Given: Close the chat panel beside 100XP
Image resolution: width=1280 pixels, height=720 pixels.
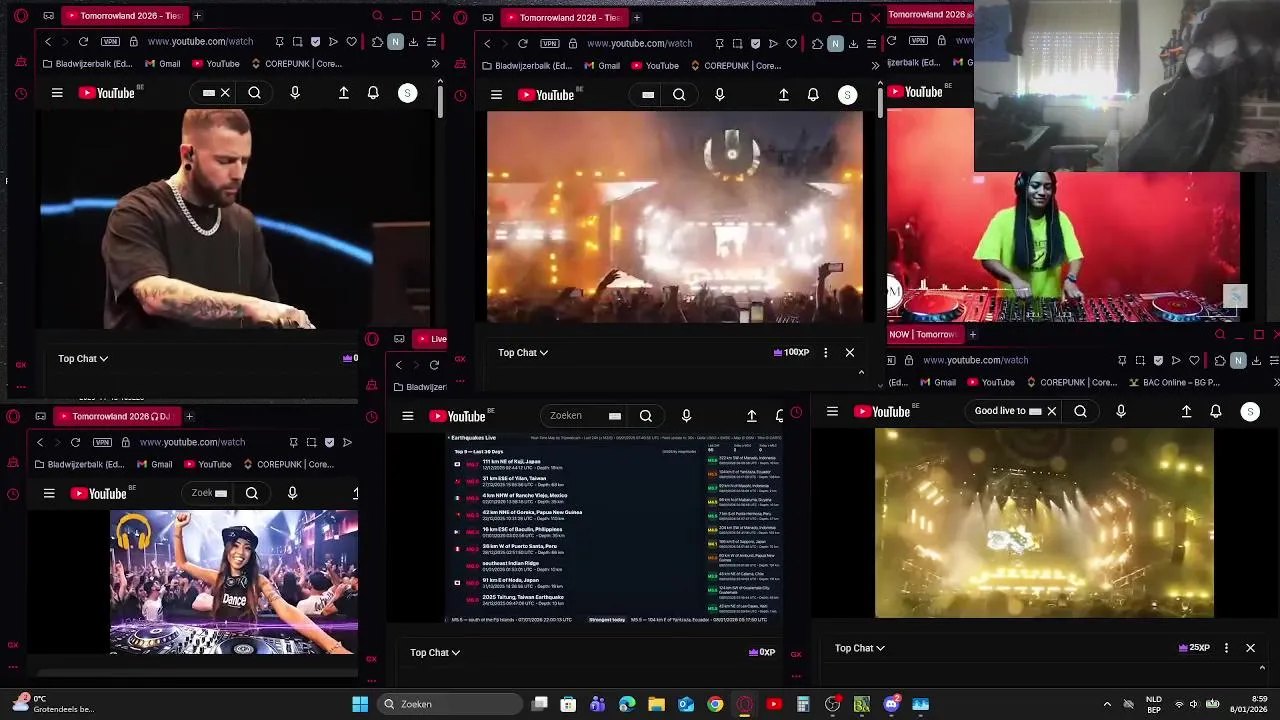Looking at the screenshot, I should click(850, 352).
